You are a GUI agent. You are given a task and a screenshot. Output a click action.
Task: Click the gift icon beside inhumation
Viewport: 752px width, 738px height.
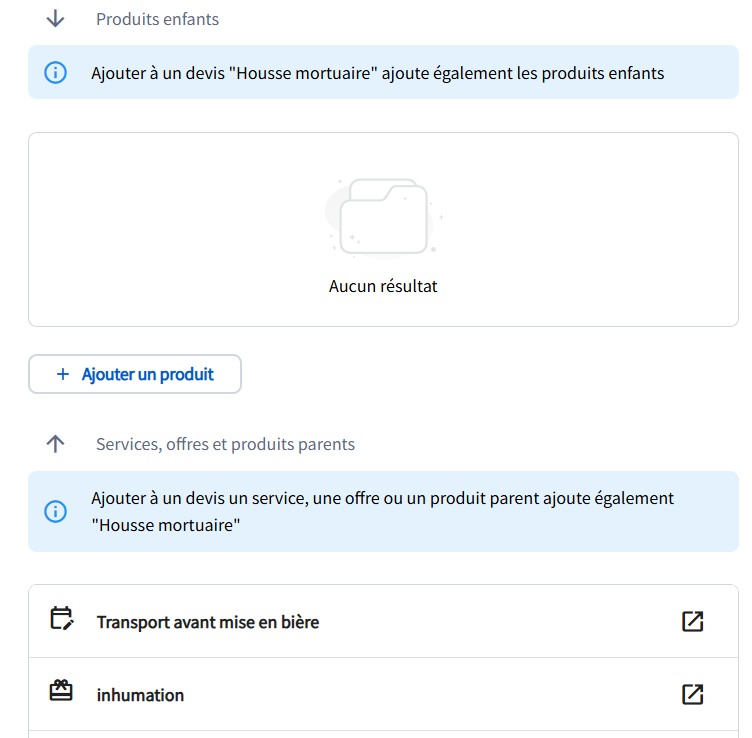coord(61,692)
